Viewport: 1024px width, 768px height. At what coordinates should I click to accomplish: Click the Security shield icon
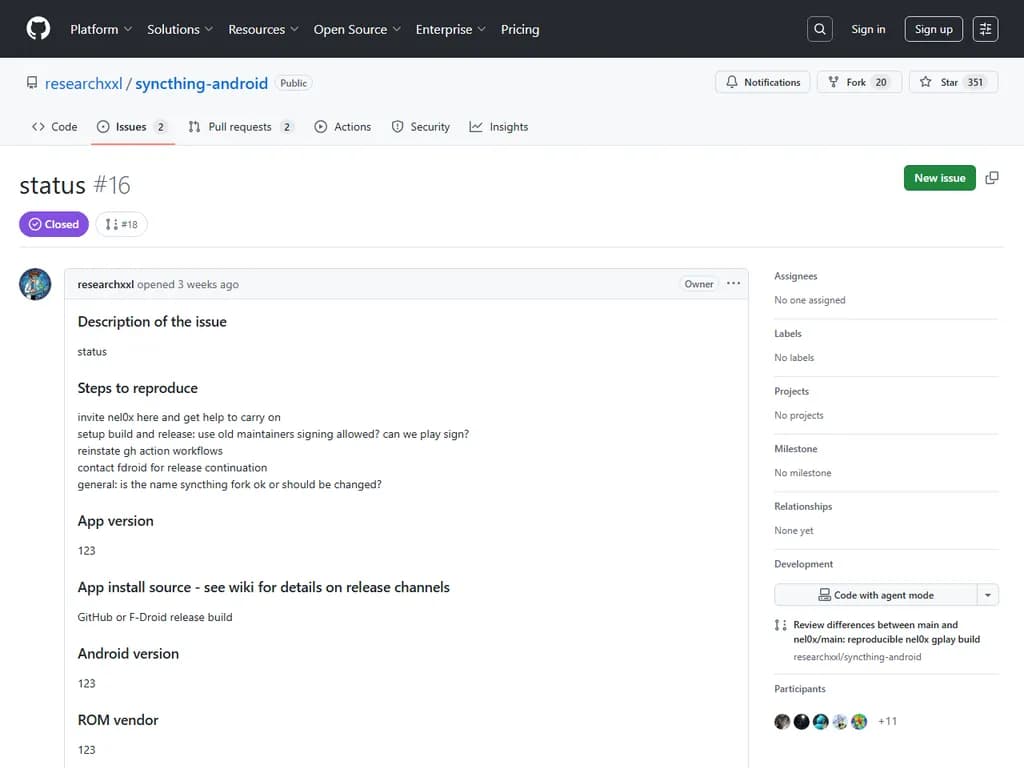[x=398, y=126]
